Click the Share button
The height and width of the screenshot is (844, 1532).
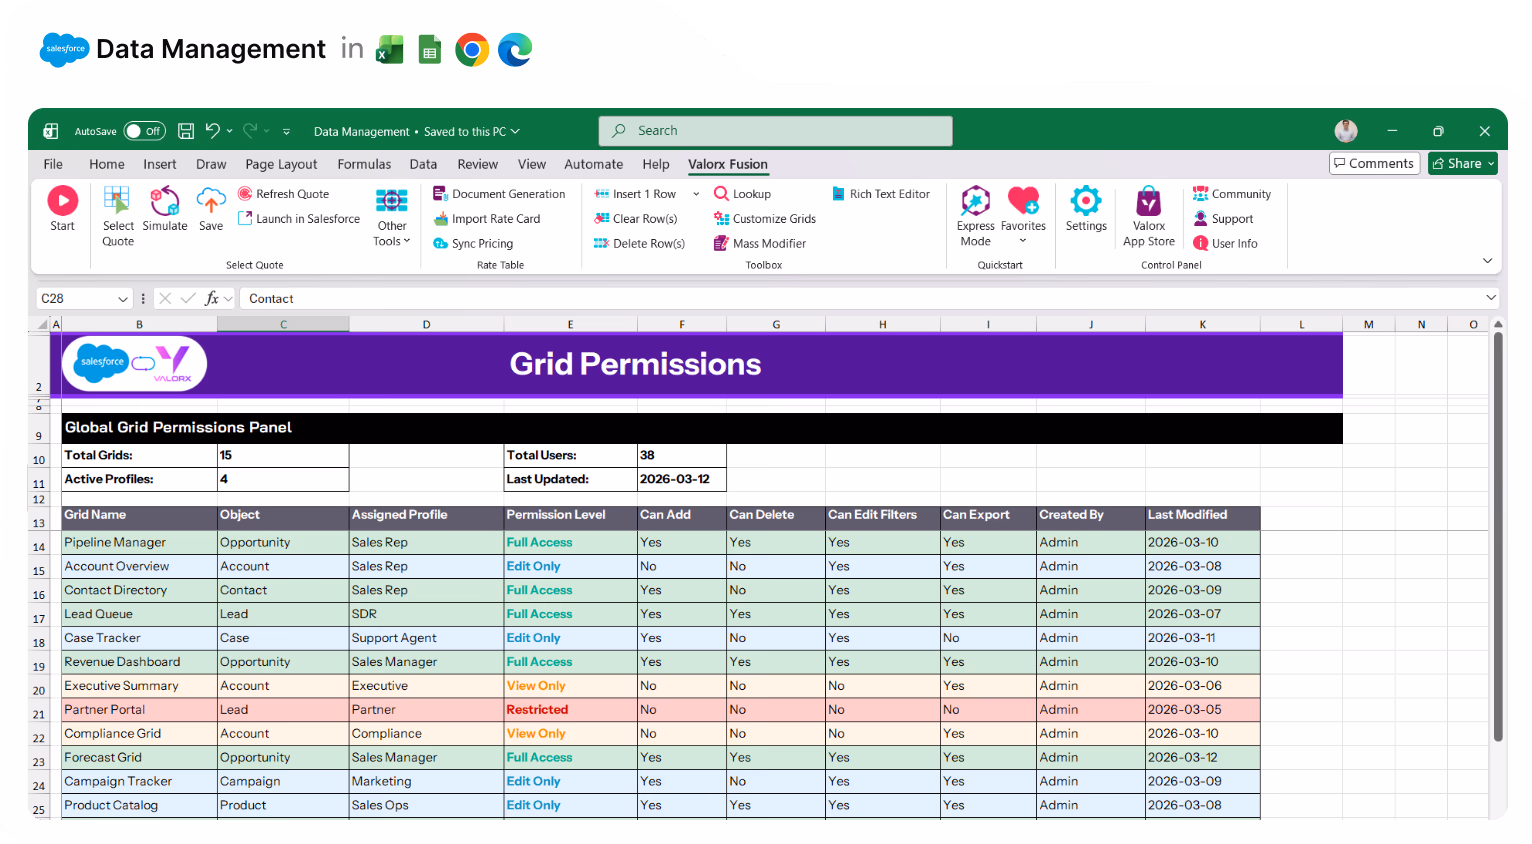[1462, 163]
